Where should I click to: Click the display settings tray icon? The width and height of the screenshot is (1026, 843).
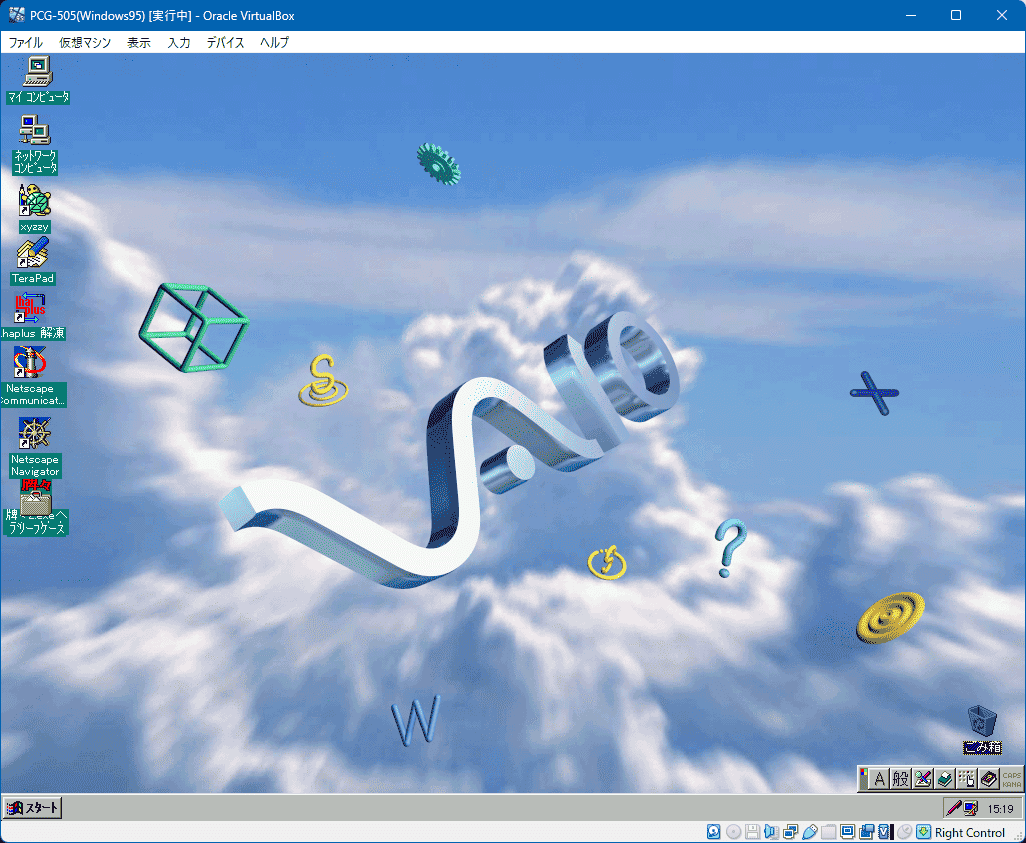(970, 808)
